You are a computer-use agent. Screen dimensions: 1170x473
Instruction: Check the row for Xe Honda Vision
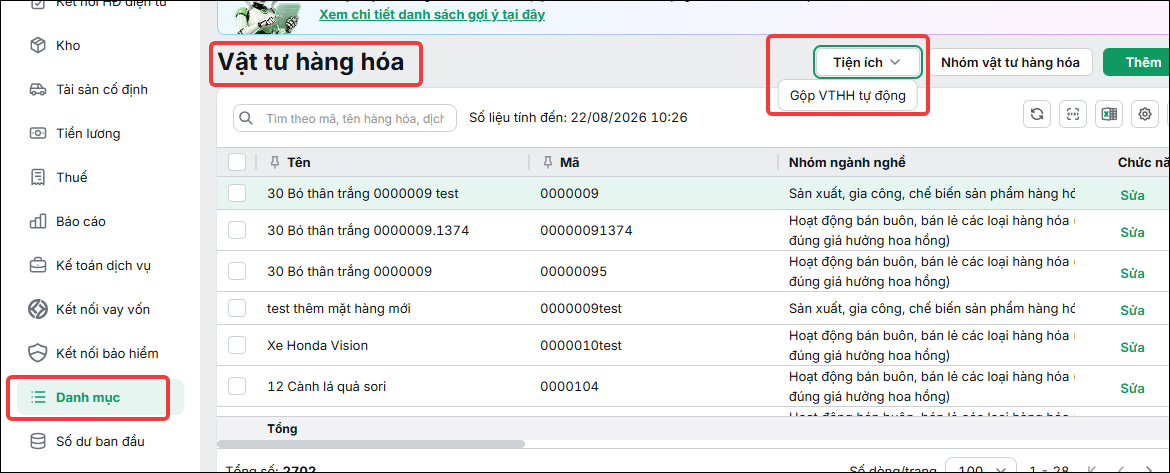click(x=237, y=345)
